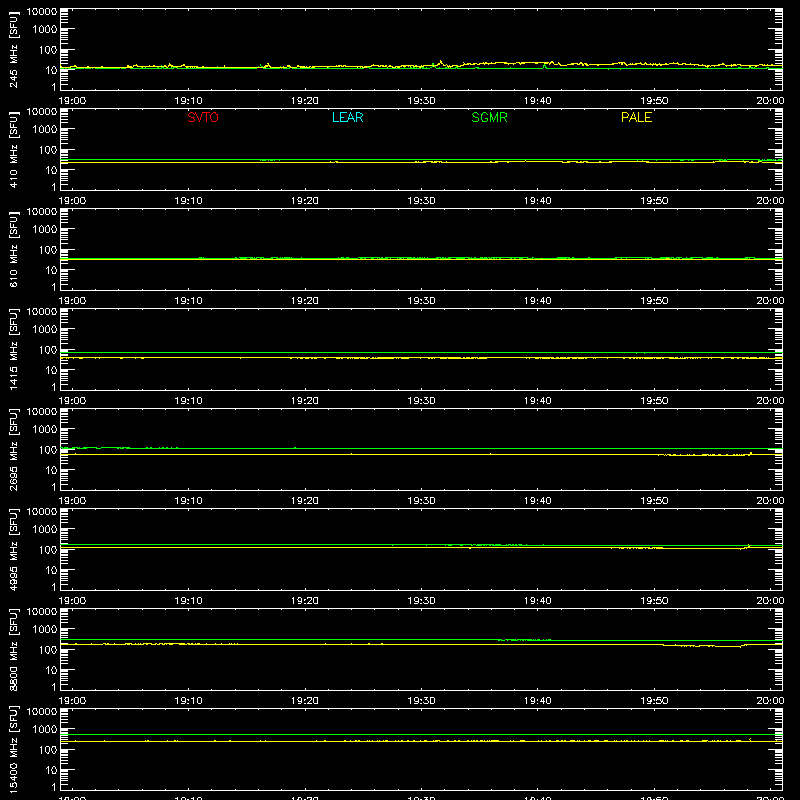Click 19:00 tick label under 1415 MHz plot
800x800 pixels.
pos(72,401)
